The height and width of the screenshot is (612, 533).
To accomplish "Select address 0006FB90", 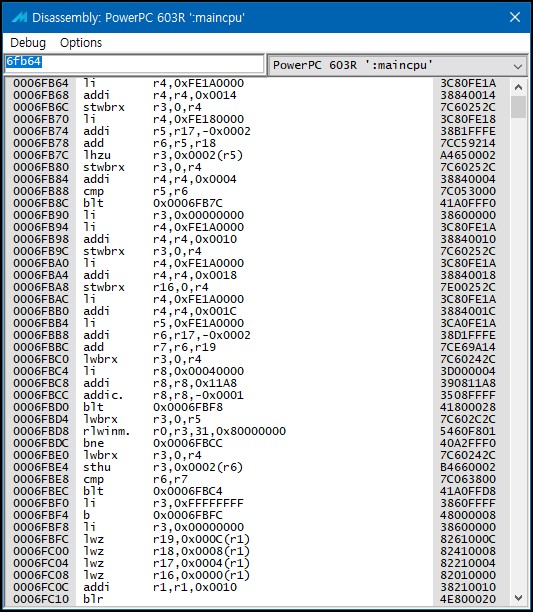I will point(41,215).
